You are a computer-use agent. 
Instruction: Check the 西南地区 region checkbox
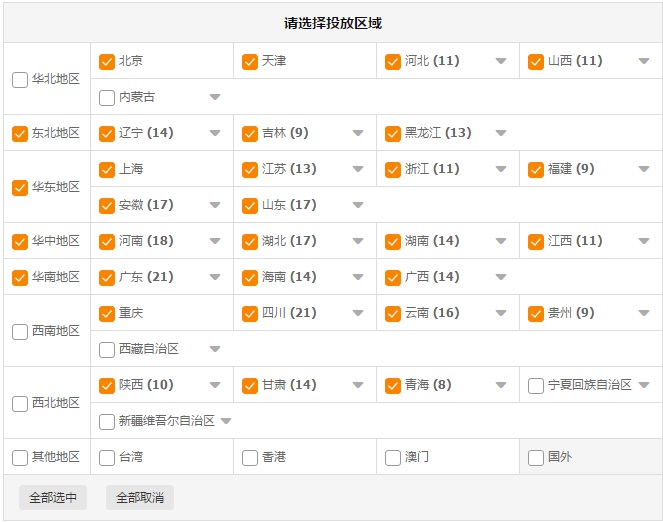pos(20,331)
